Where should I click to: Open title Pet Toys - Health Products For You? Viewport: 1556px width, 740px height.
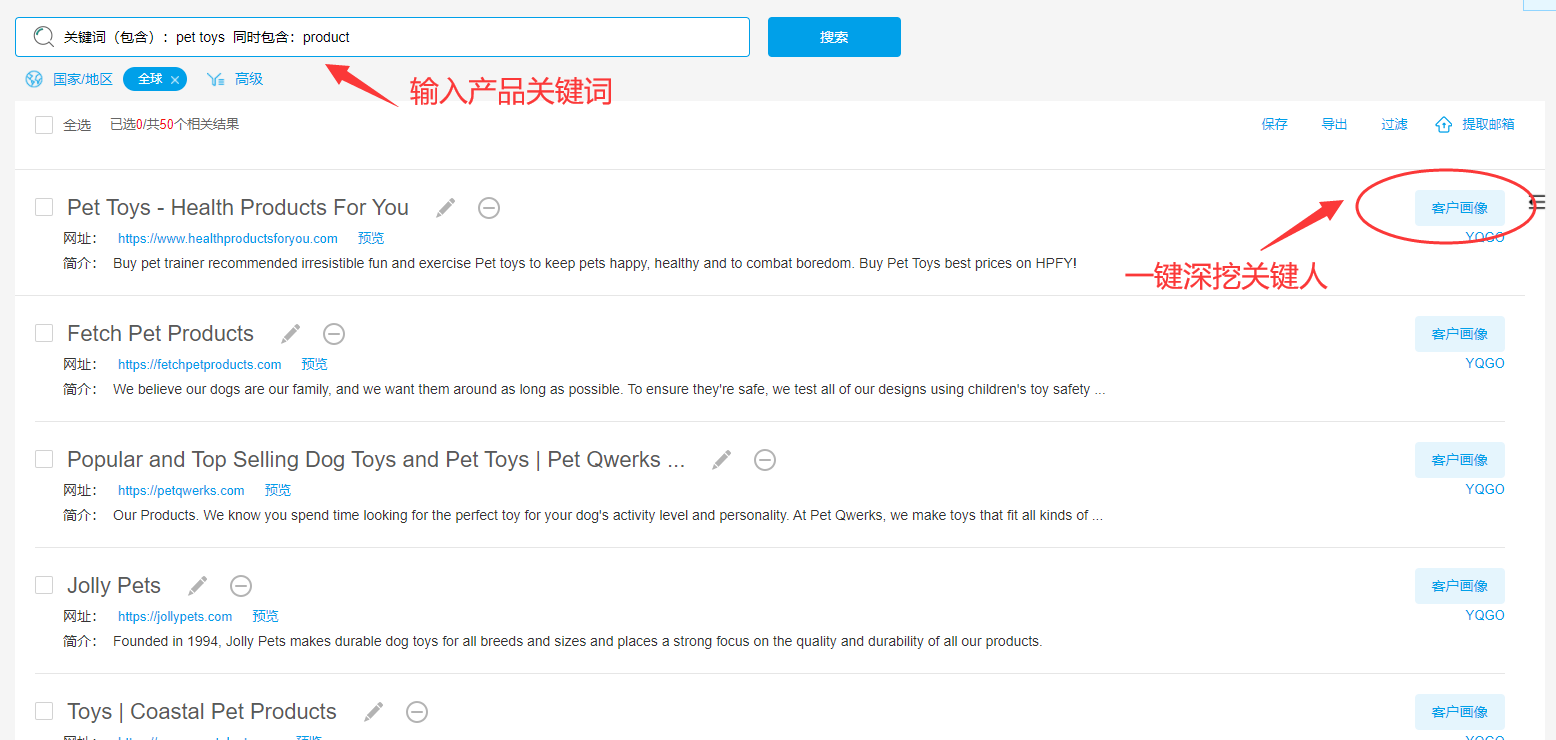point(238,207)
